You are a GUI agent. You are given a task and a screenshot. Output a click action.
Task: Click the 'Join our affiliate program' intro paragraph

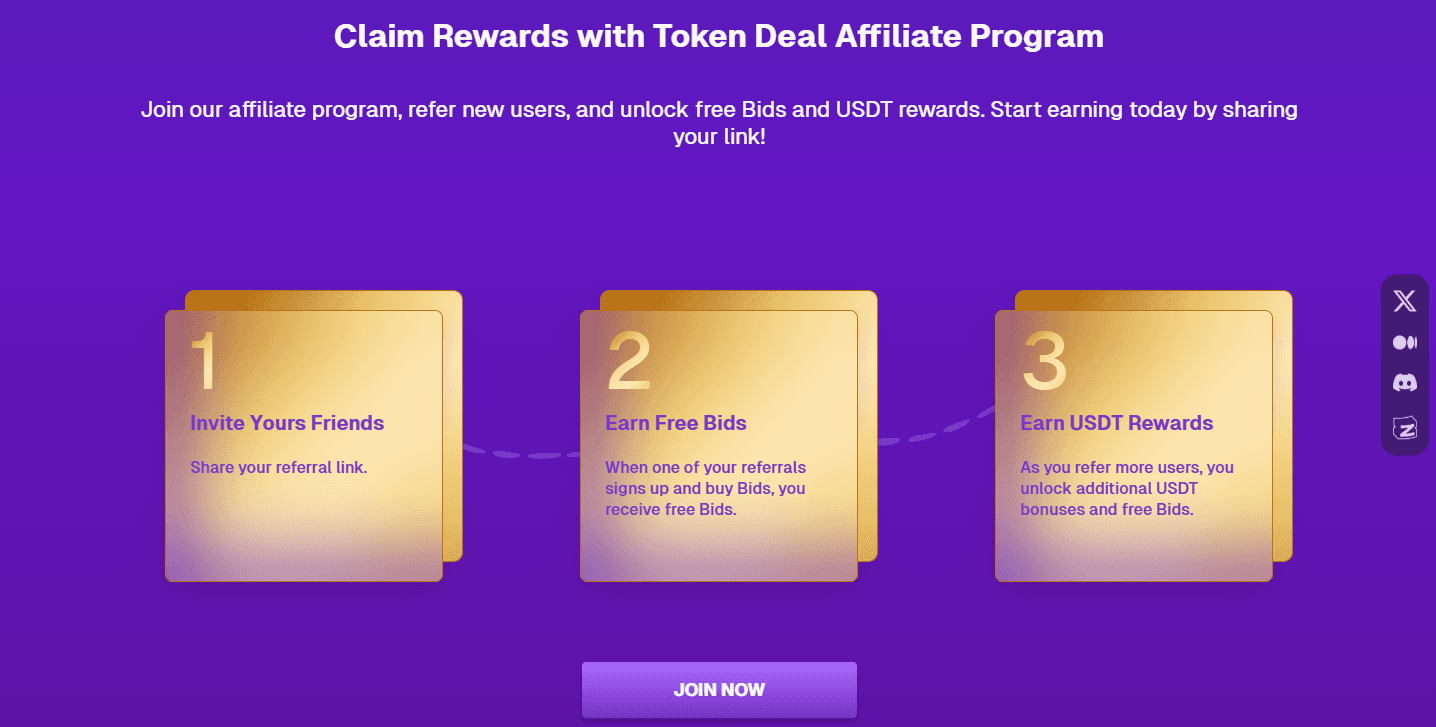[x=719, y=122]
